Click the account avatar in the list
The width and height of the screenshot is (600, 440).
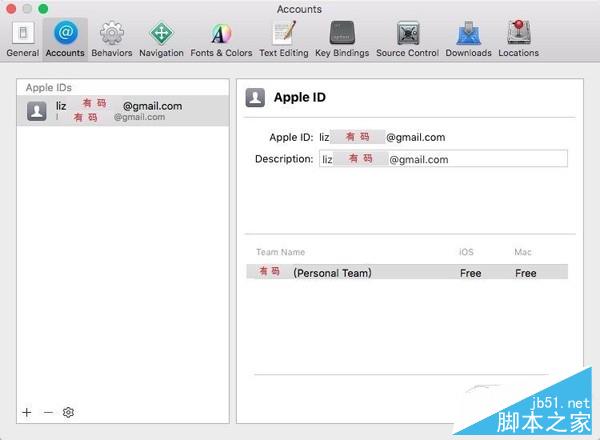point(37,111)
